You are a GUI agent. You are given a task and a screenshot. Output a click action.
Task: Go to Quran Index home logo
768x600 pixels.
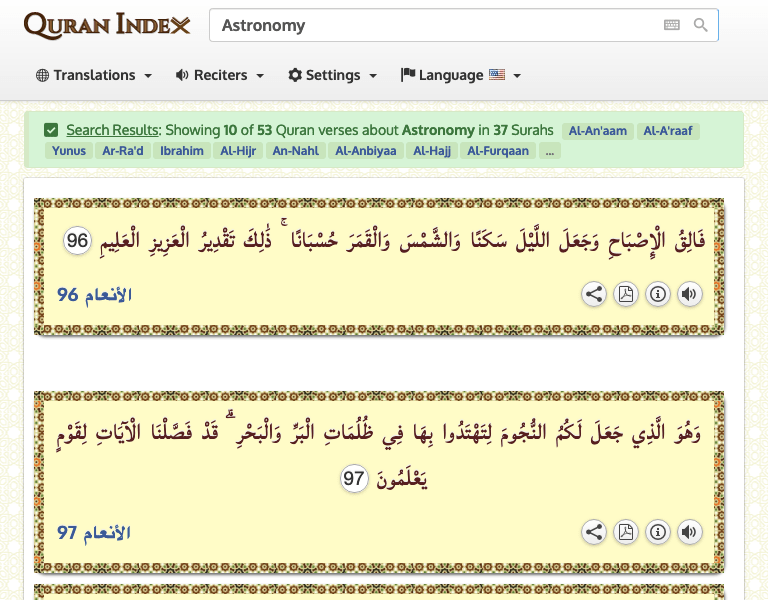(x=107, y=25)
